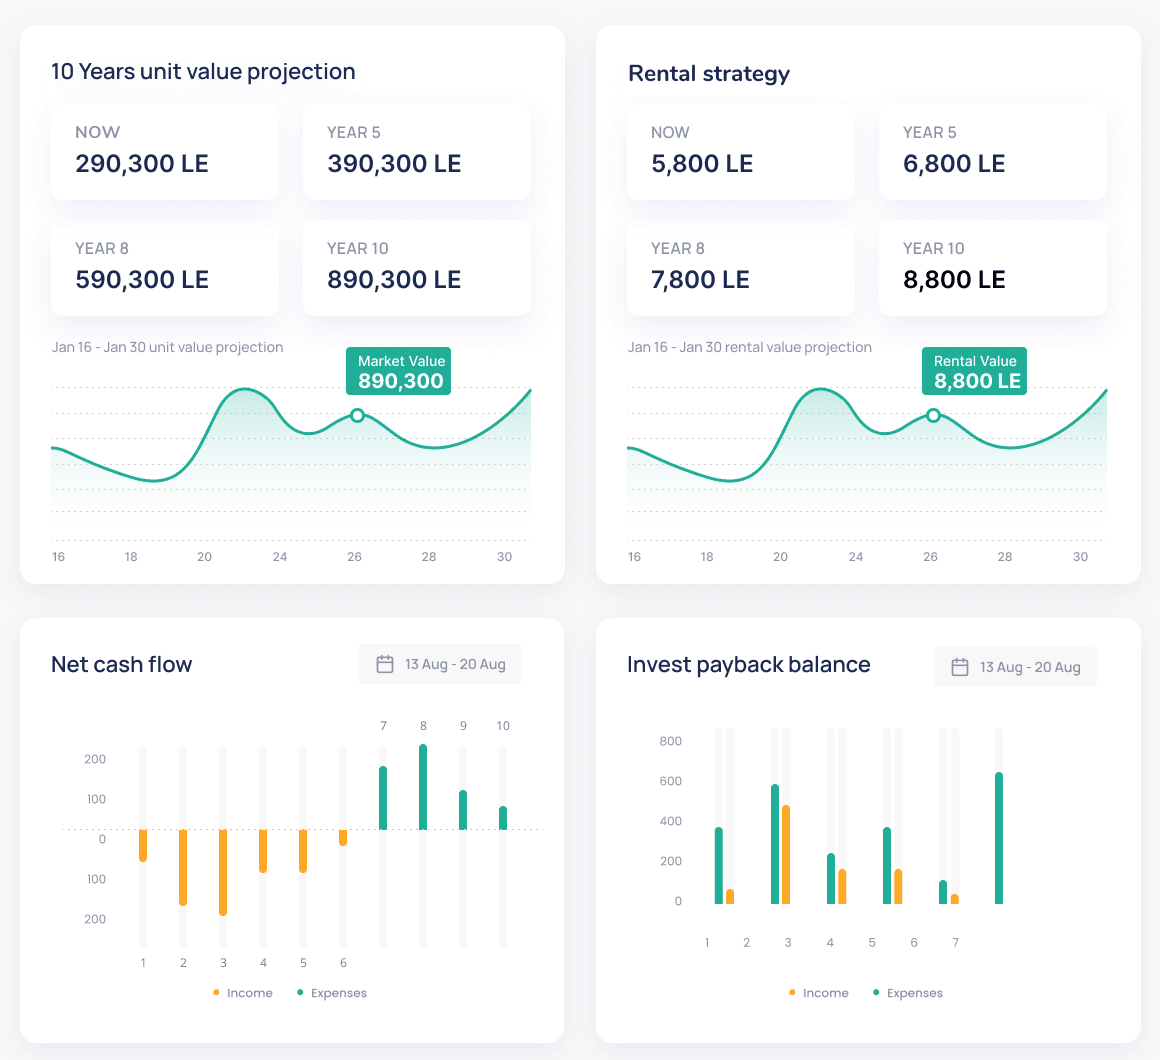This screenshot has width=1160, height=1060.
Task: Toggle Expenses legend in Net cash flow
Action: click(x=331, y=993)
